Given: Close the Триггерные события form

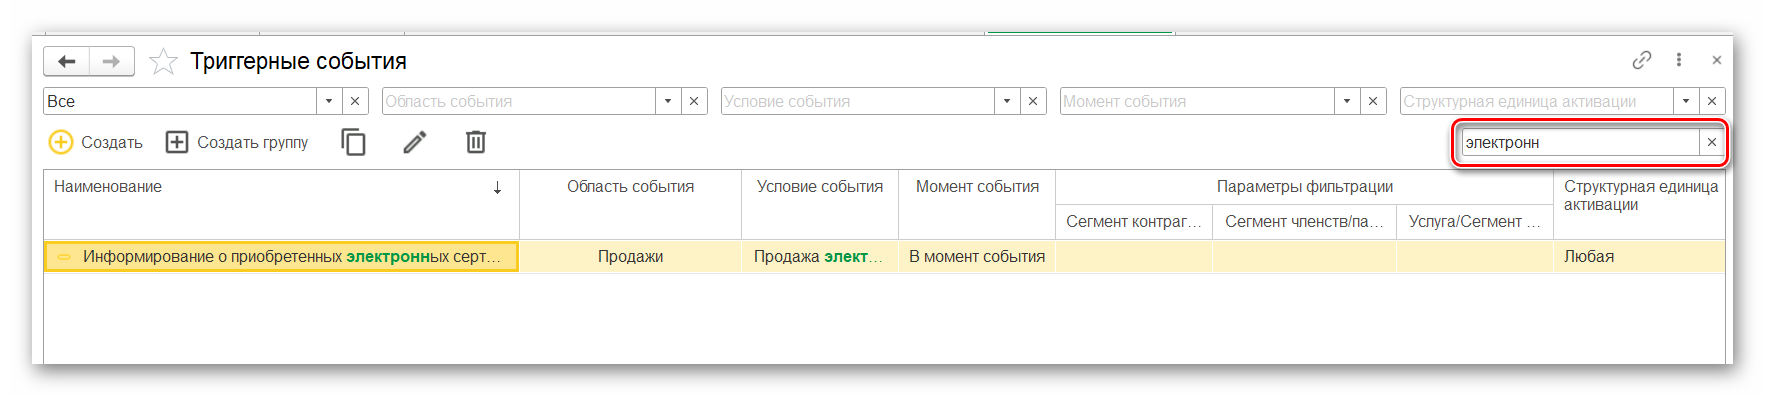Looking at the screenshot, I should tap(1716, 60).
